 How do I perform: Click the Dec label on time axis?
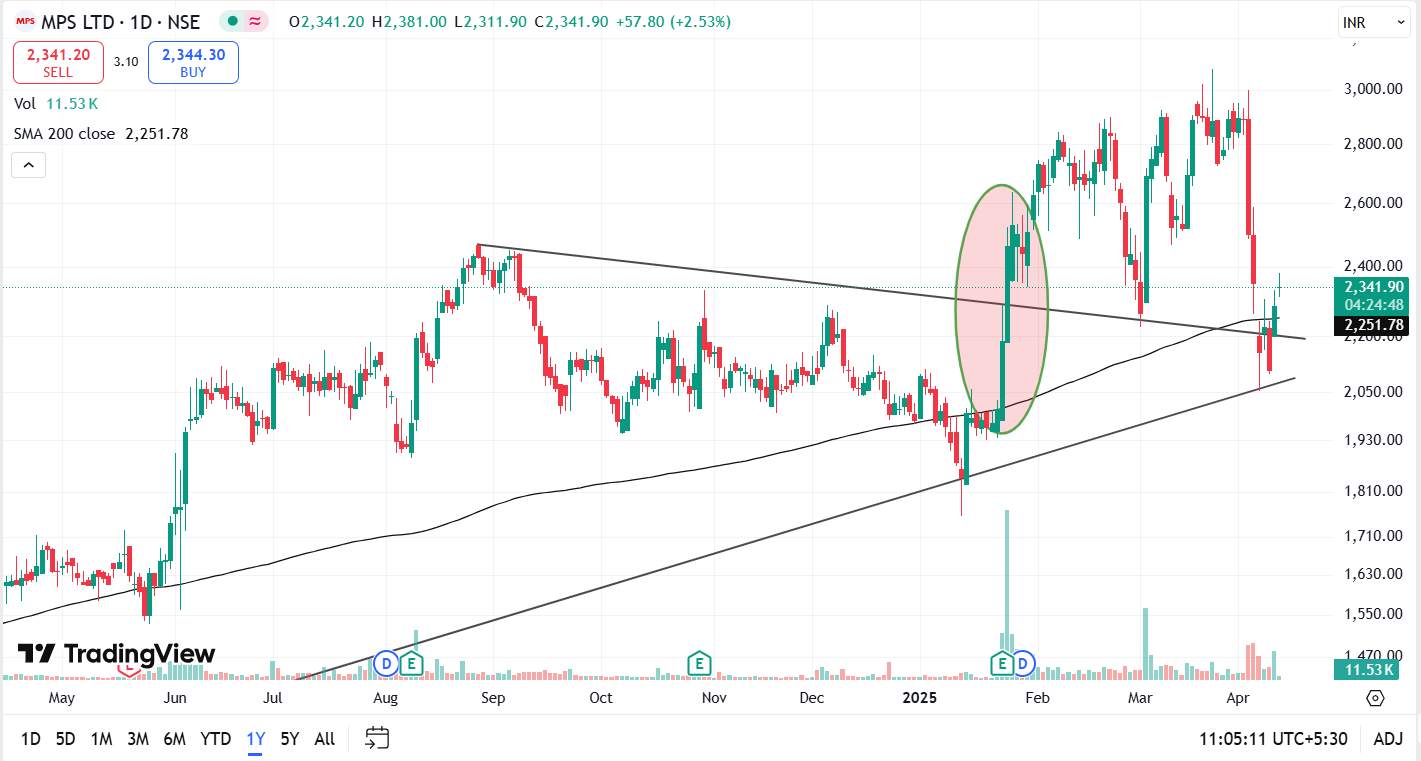812,698
